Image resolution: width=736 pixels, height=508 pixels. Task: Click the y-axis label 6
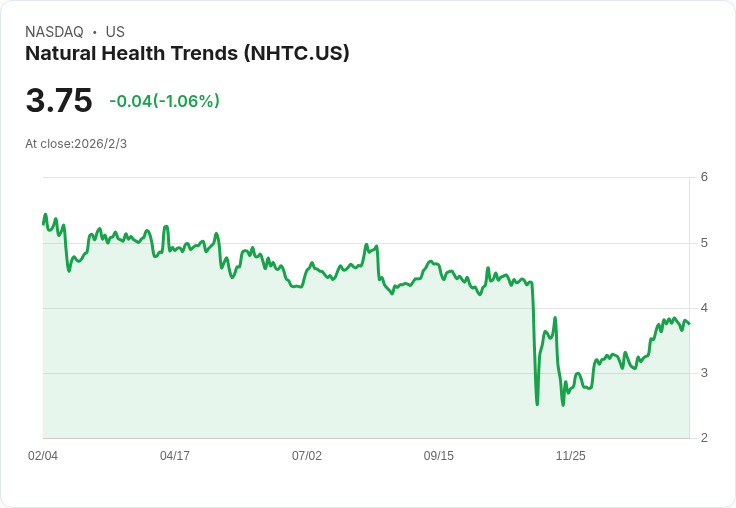(x=704, y=177)
